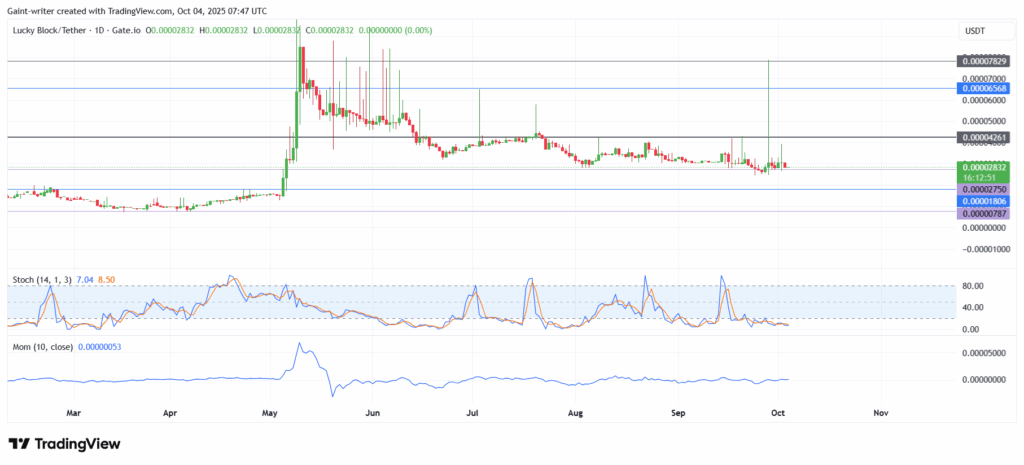Click the Jul label on time axis

[x=473, y=413]
